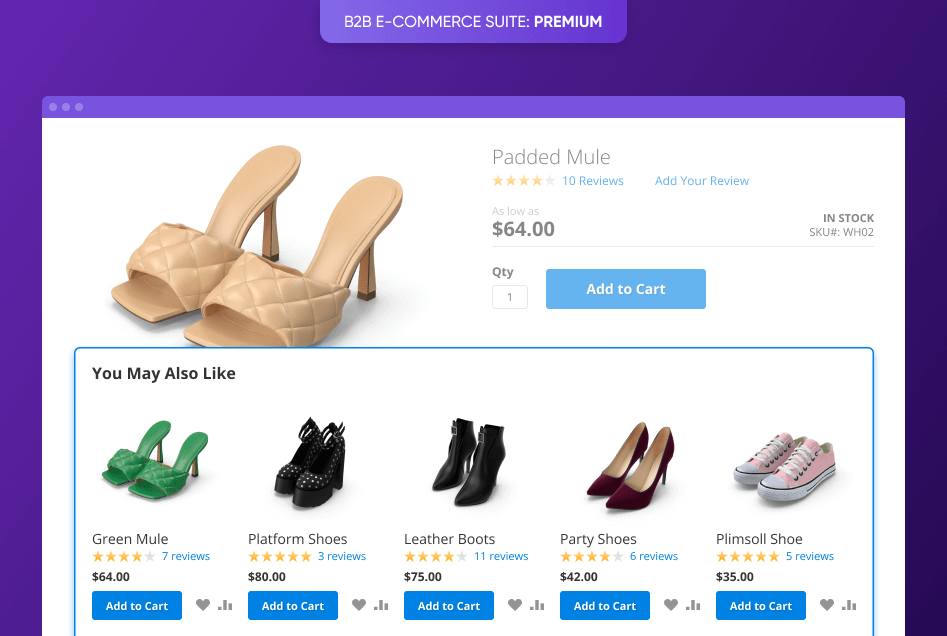Add Plimsoll Shoe to wishlist via heart icon
This screenshot has height=636, width=947.
point(827,605)
